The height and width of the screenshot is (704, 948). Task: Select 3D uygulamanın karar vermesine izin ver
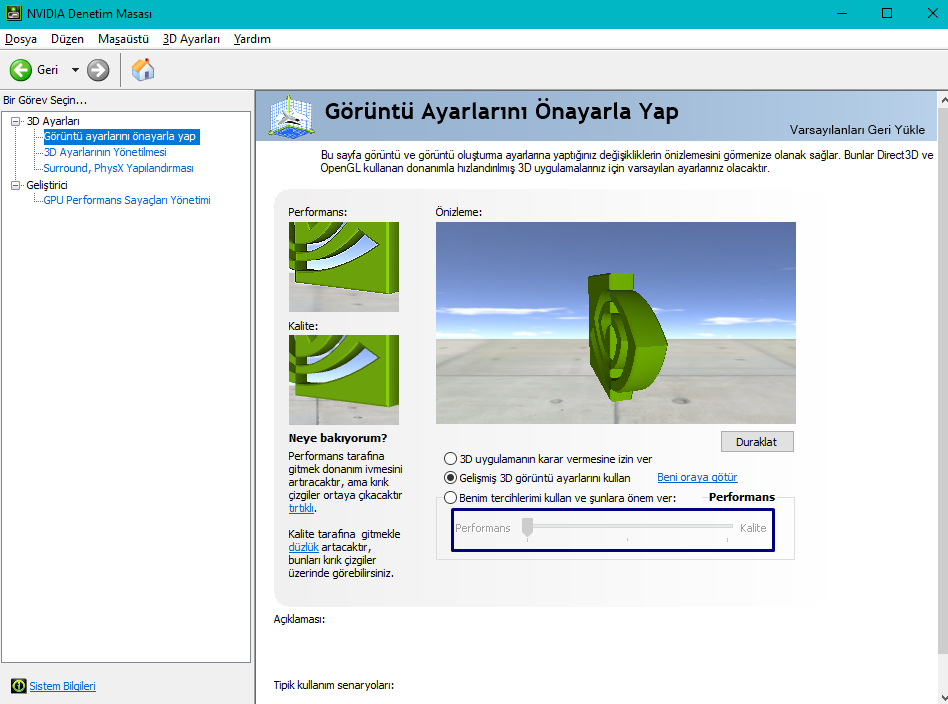tap(450, 458)
